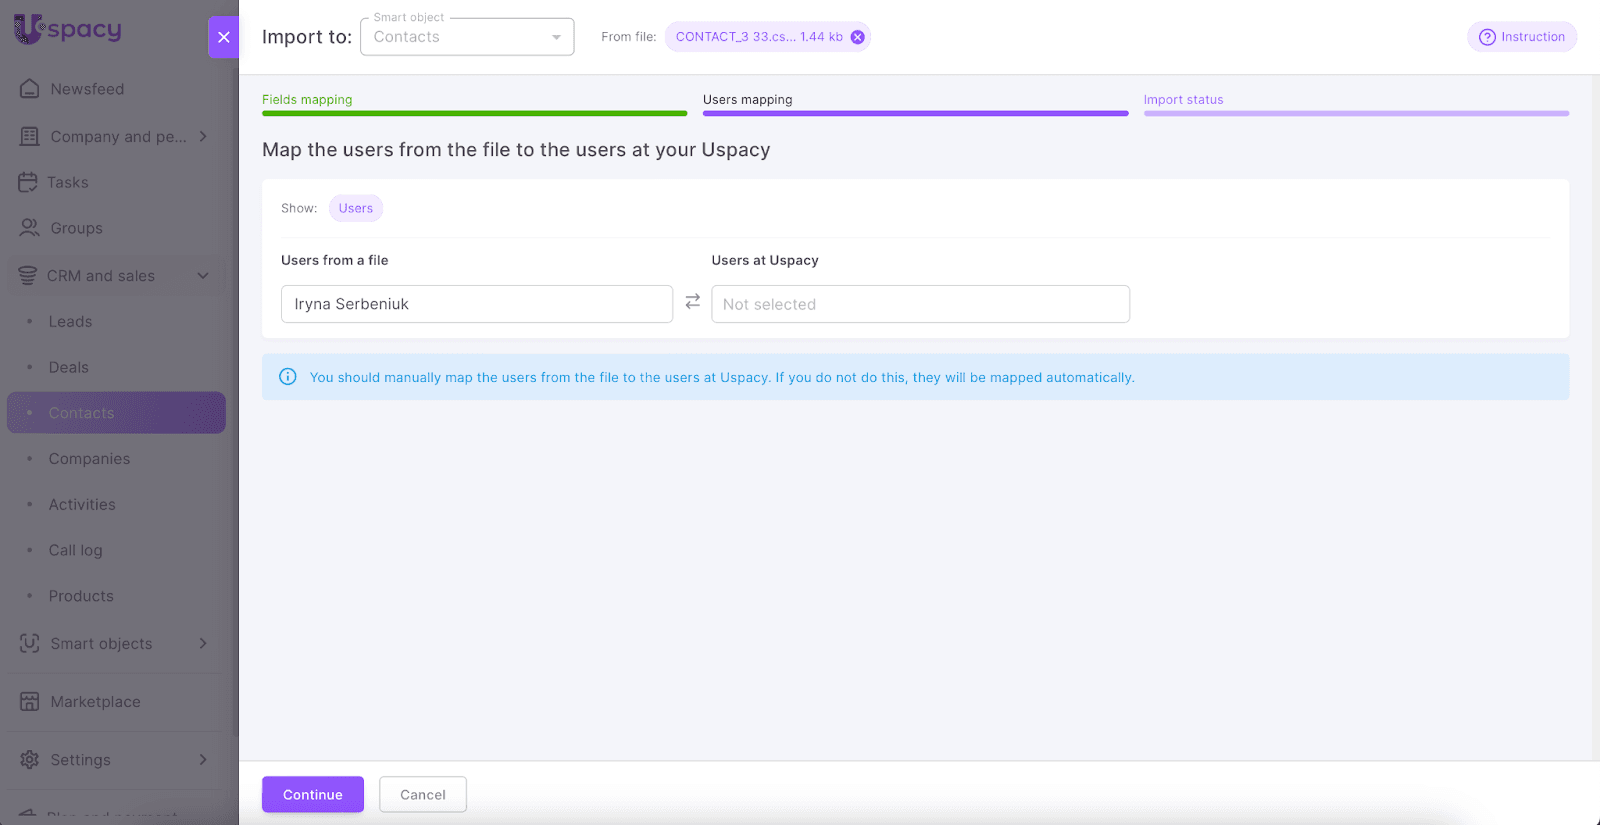The image size is (1600, 825).
Task: Switch to Import status step
Action: [1183, 100]
